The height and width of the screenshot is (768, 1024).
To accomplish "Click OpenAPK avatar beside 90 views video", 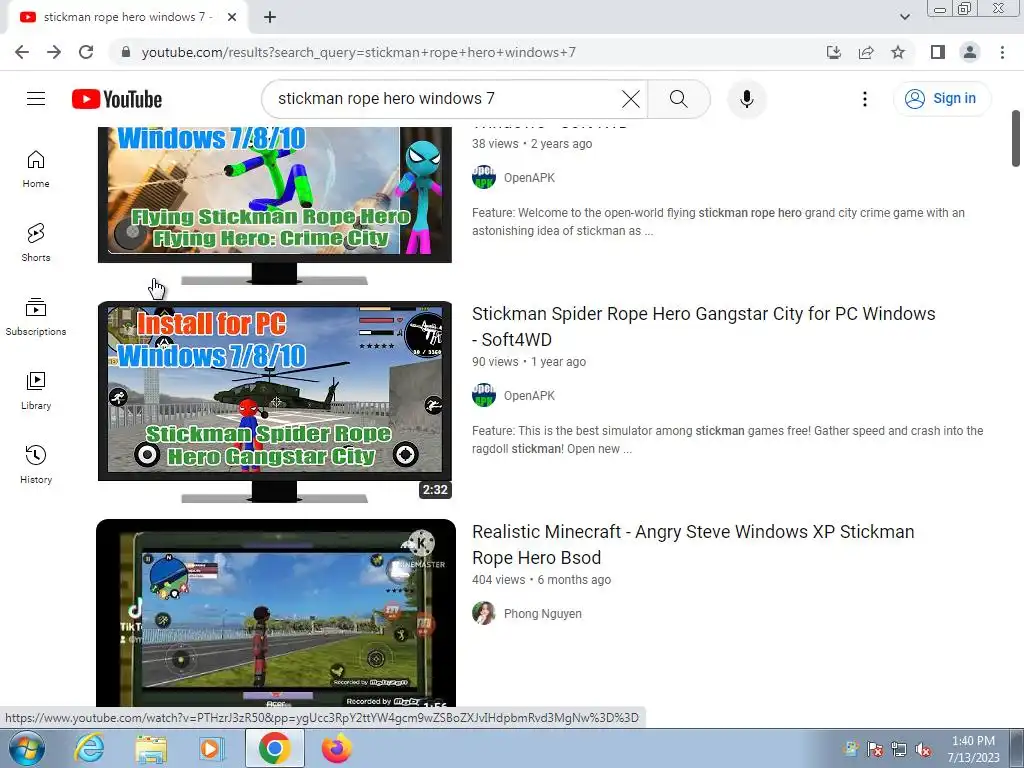I will (x=484, y=395).
